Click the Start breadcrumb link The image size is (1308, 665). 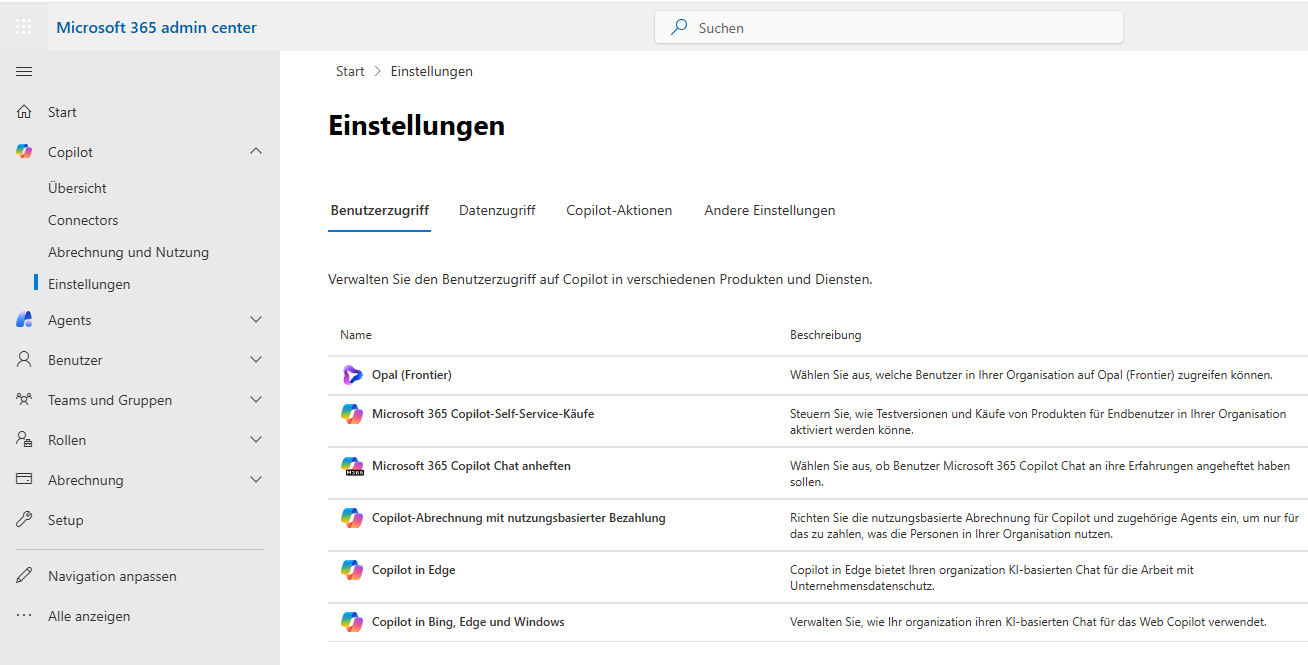click(350, 71)
